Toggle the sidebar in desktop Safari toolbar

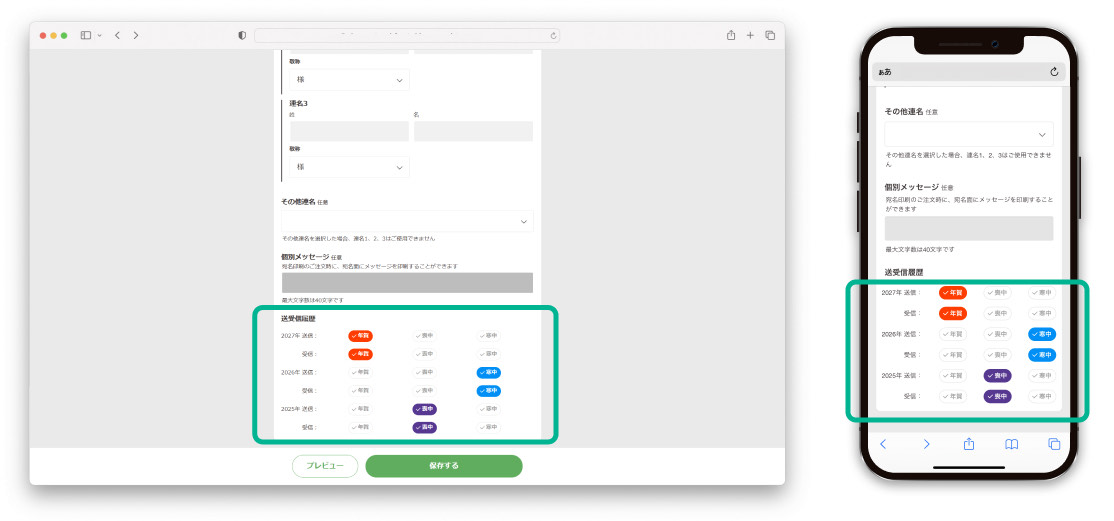click(x=85, y=35)
